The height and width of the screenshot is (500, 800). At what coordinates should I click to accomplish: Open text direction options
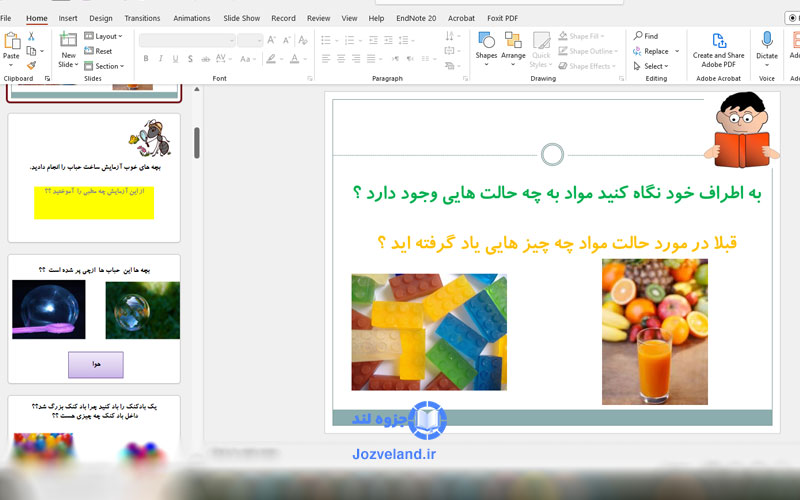tap(453, 36)
